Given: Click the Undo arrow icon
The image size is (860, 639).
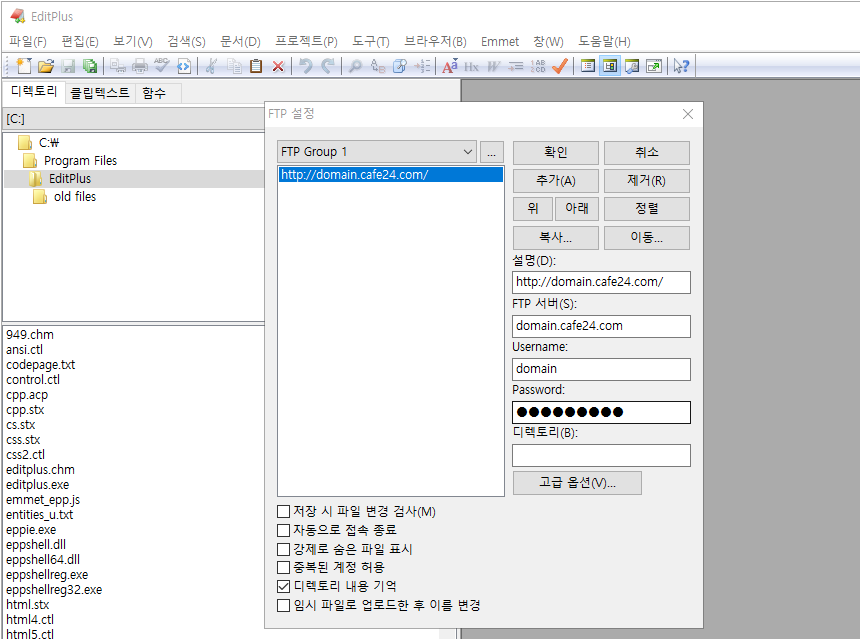Looking at the screenshot, I should click(x=305, y=66).
